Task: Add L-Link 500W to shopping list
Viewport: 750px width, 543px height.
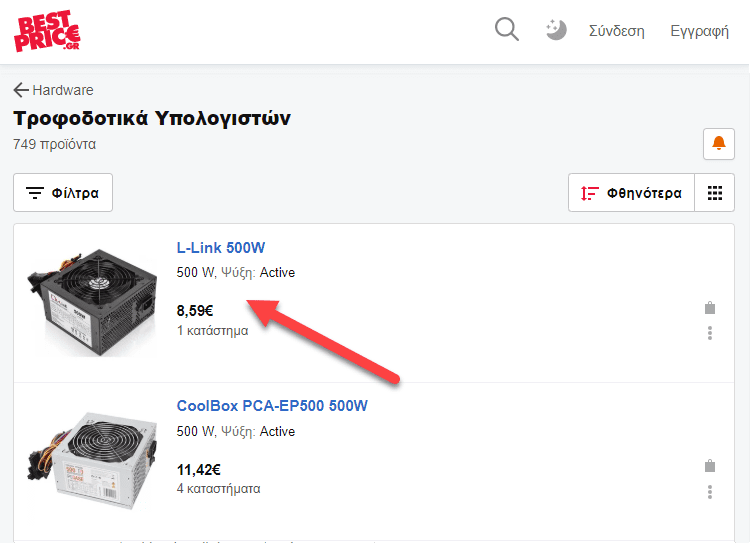Action: click(710, 308)
